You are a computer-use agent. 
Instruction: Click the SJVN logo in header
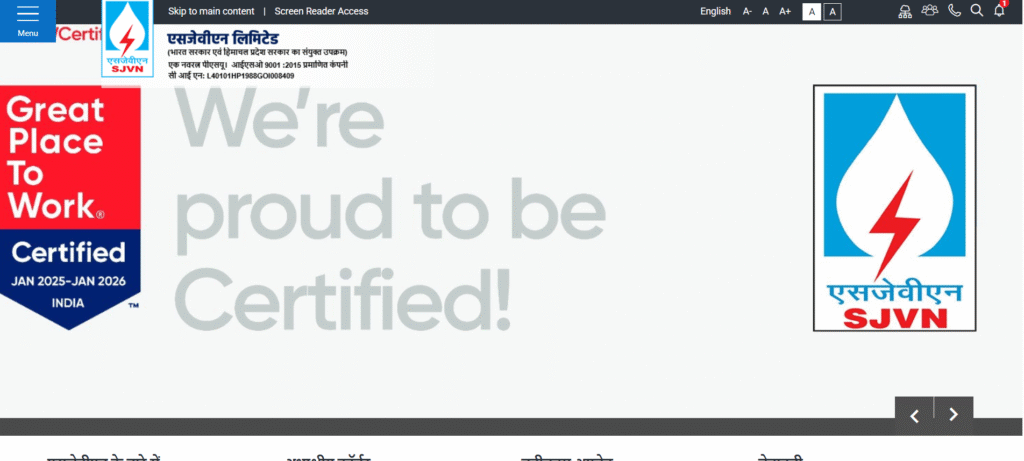[x=128, y=38]
